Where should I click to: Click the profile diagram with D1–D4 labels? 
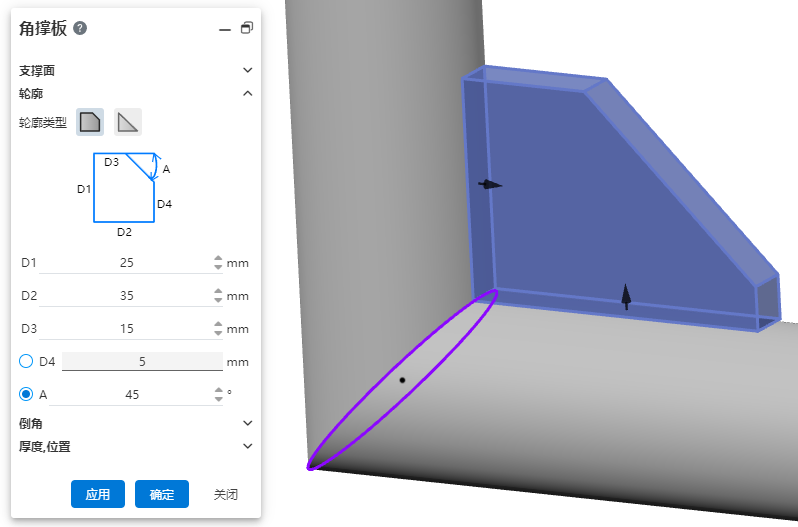coord(125,195)
